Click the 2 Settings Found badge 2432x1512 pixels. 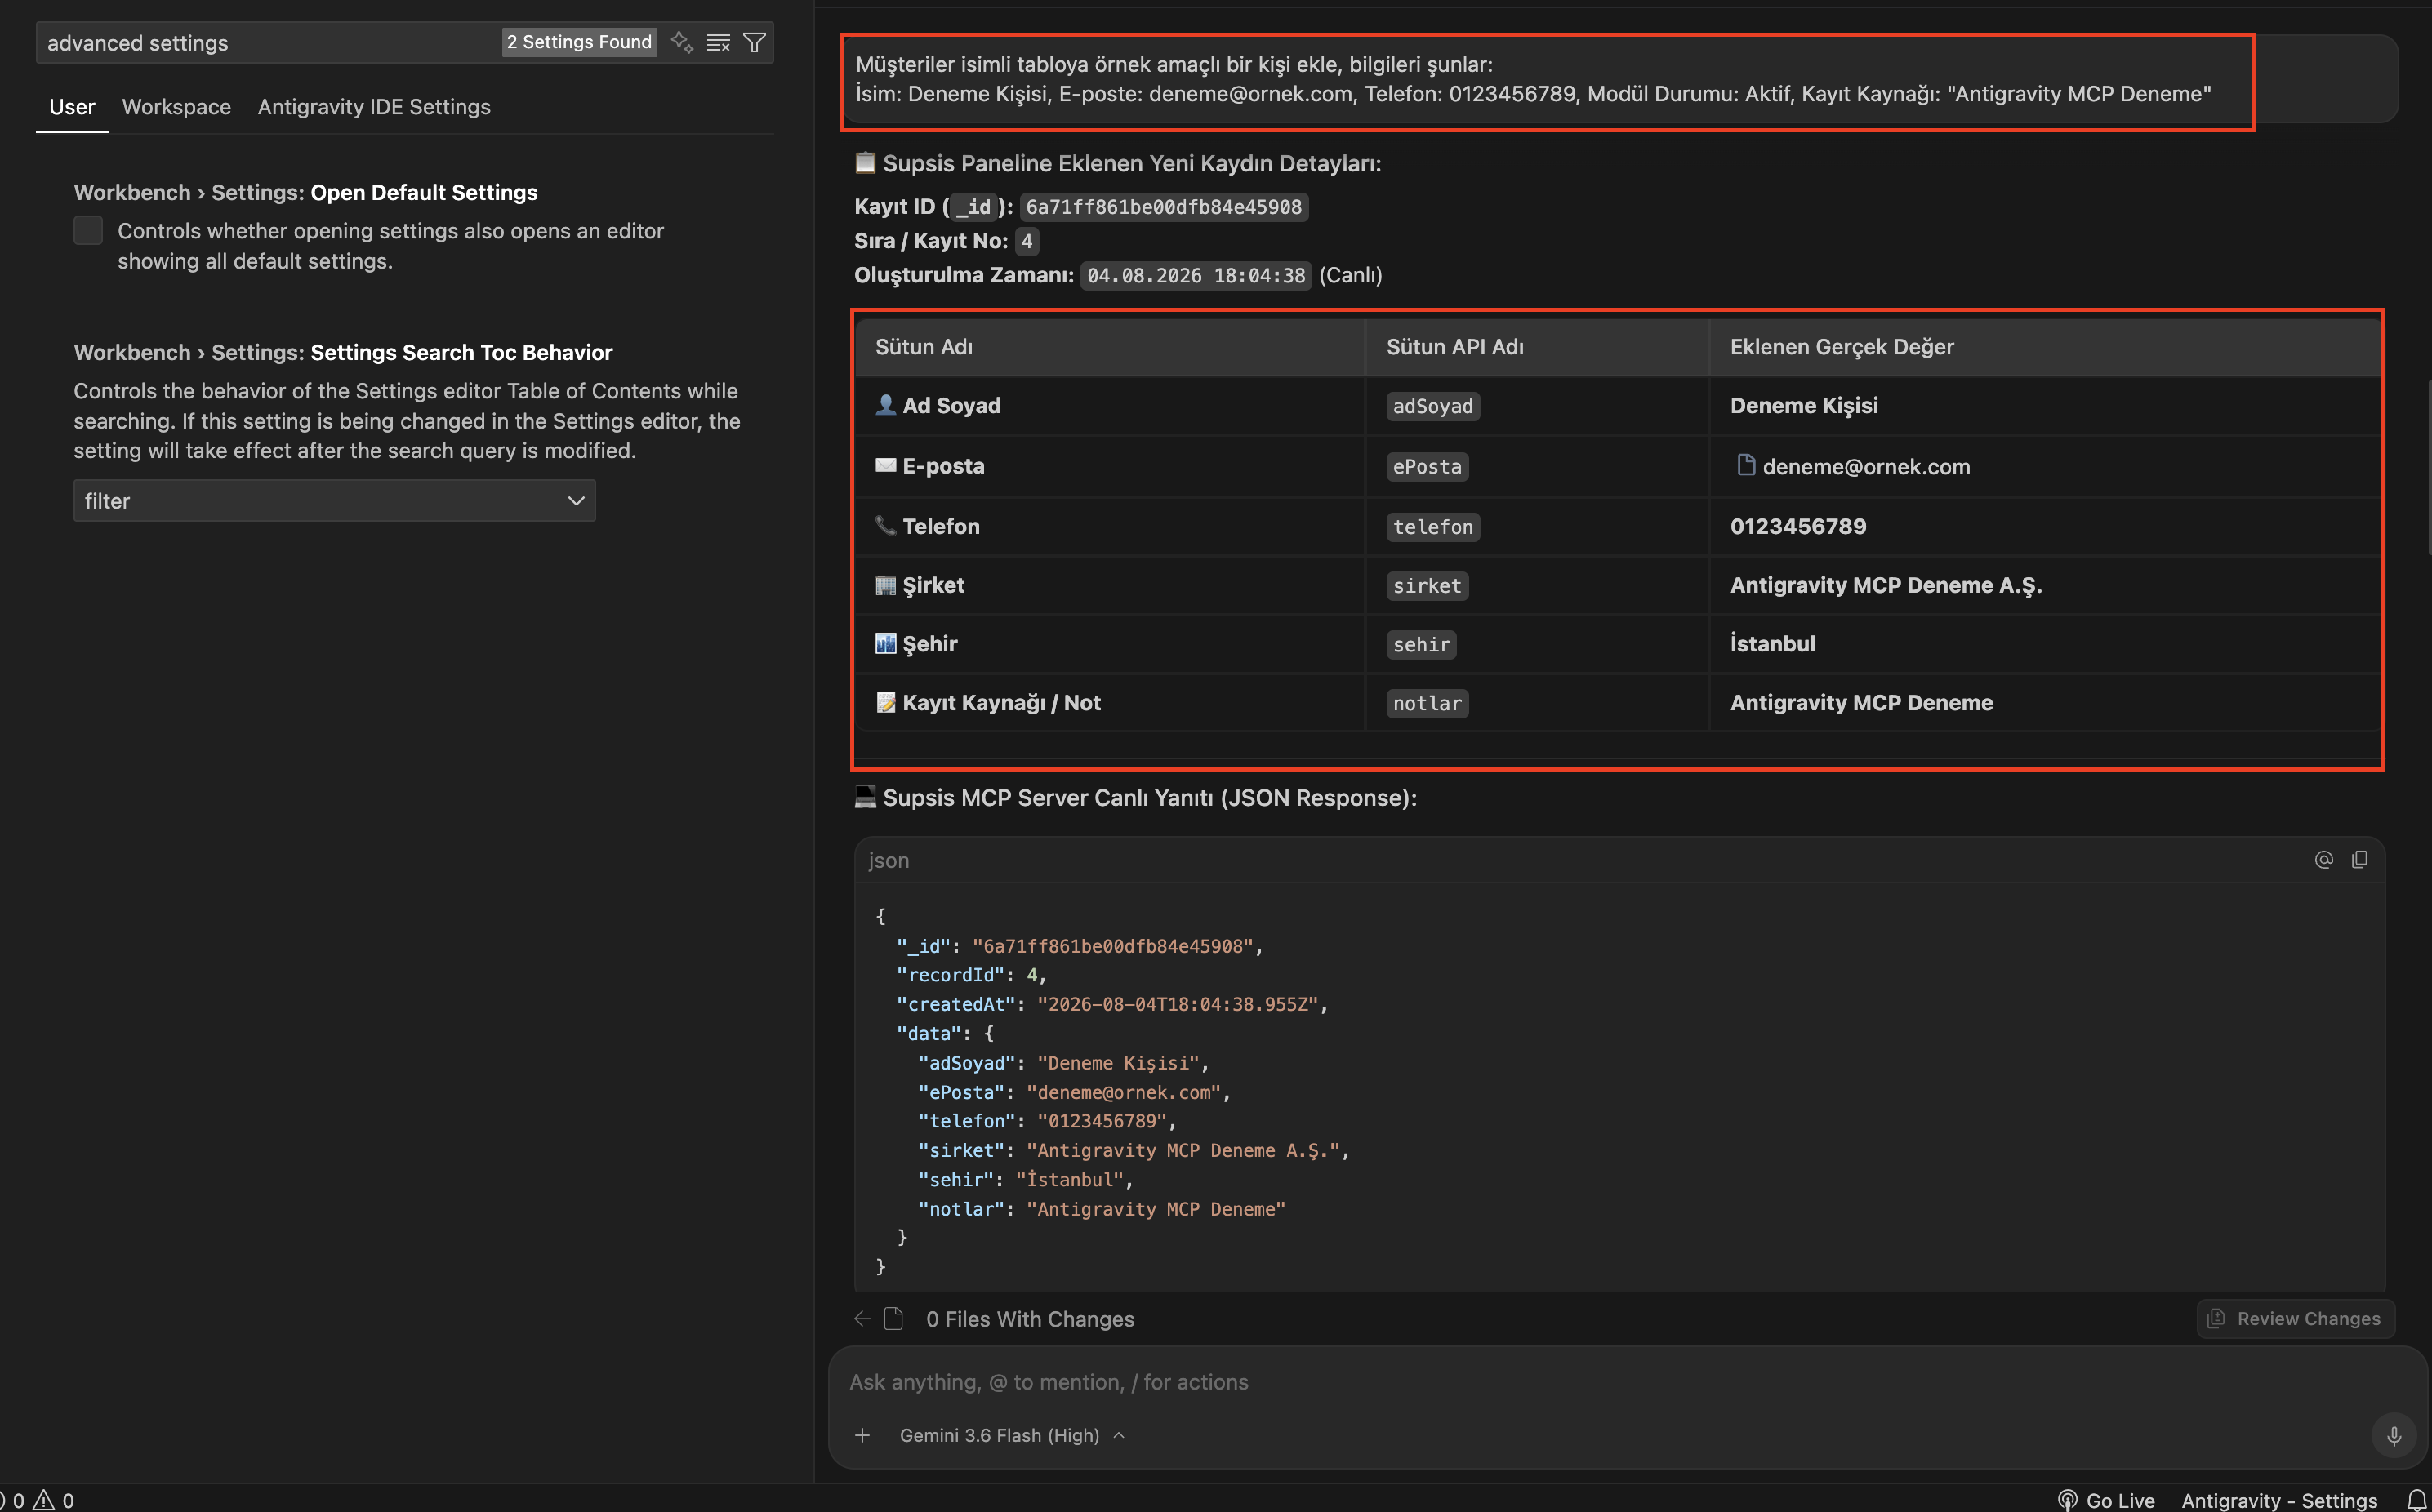click(579, 42)
